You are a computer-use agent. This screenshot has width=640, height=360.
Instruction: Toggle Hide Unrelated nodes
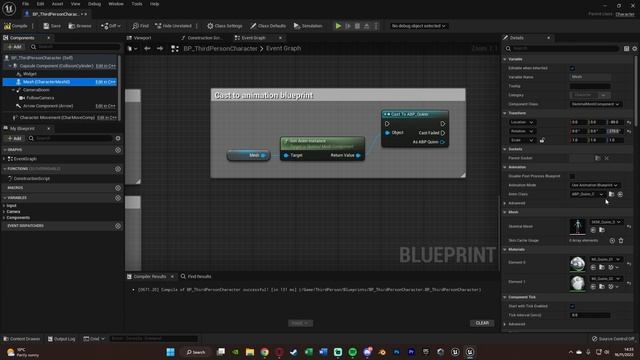[x=173, y=26]
